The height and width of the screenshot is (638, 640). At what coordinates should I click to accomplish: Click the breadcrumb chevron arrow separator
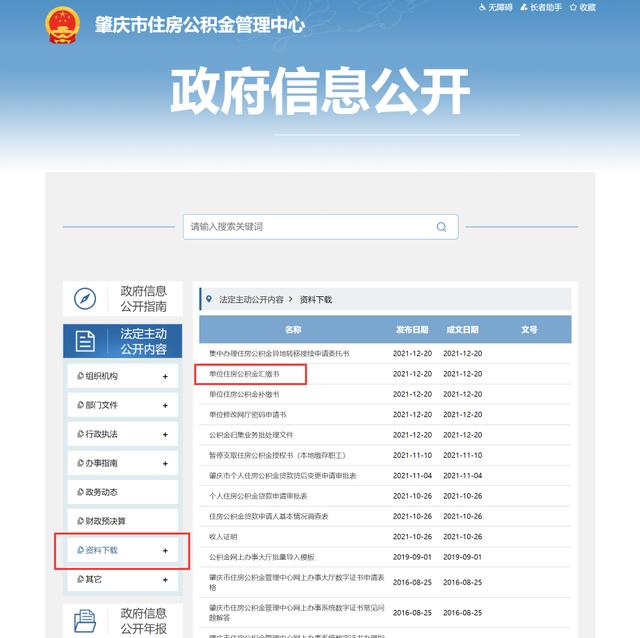tap(291, 299)
